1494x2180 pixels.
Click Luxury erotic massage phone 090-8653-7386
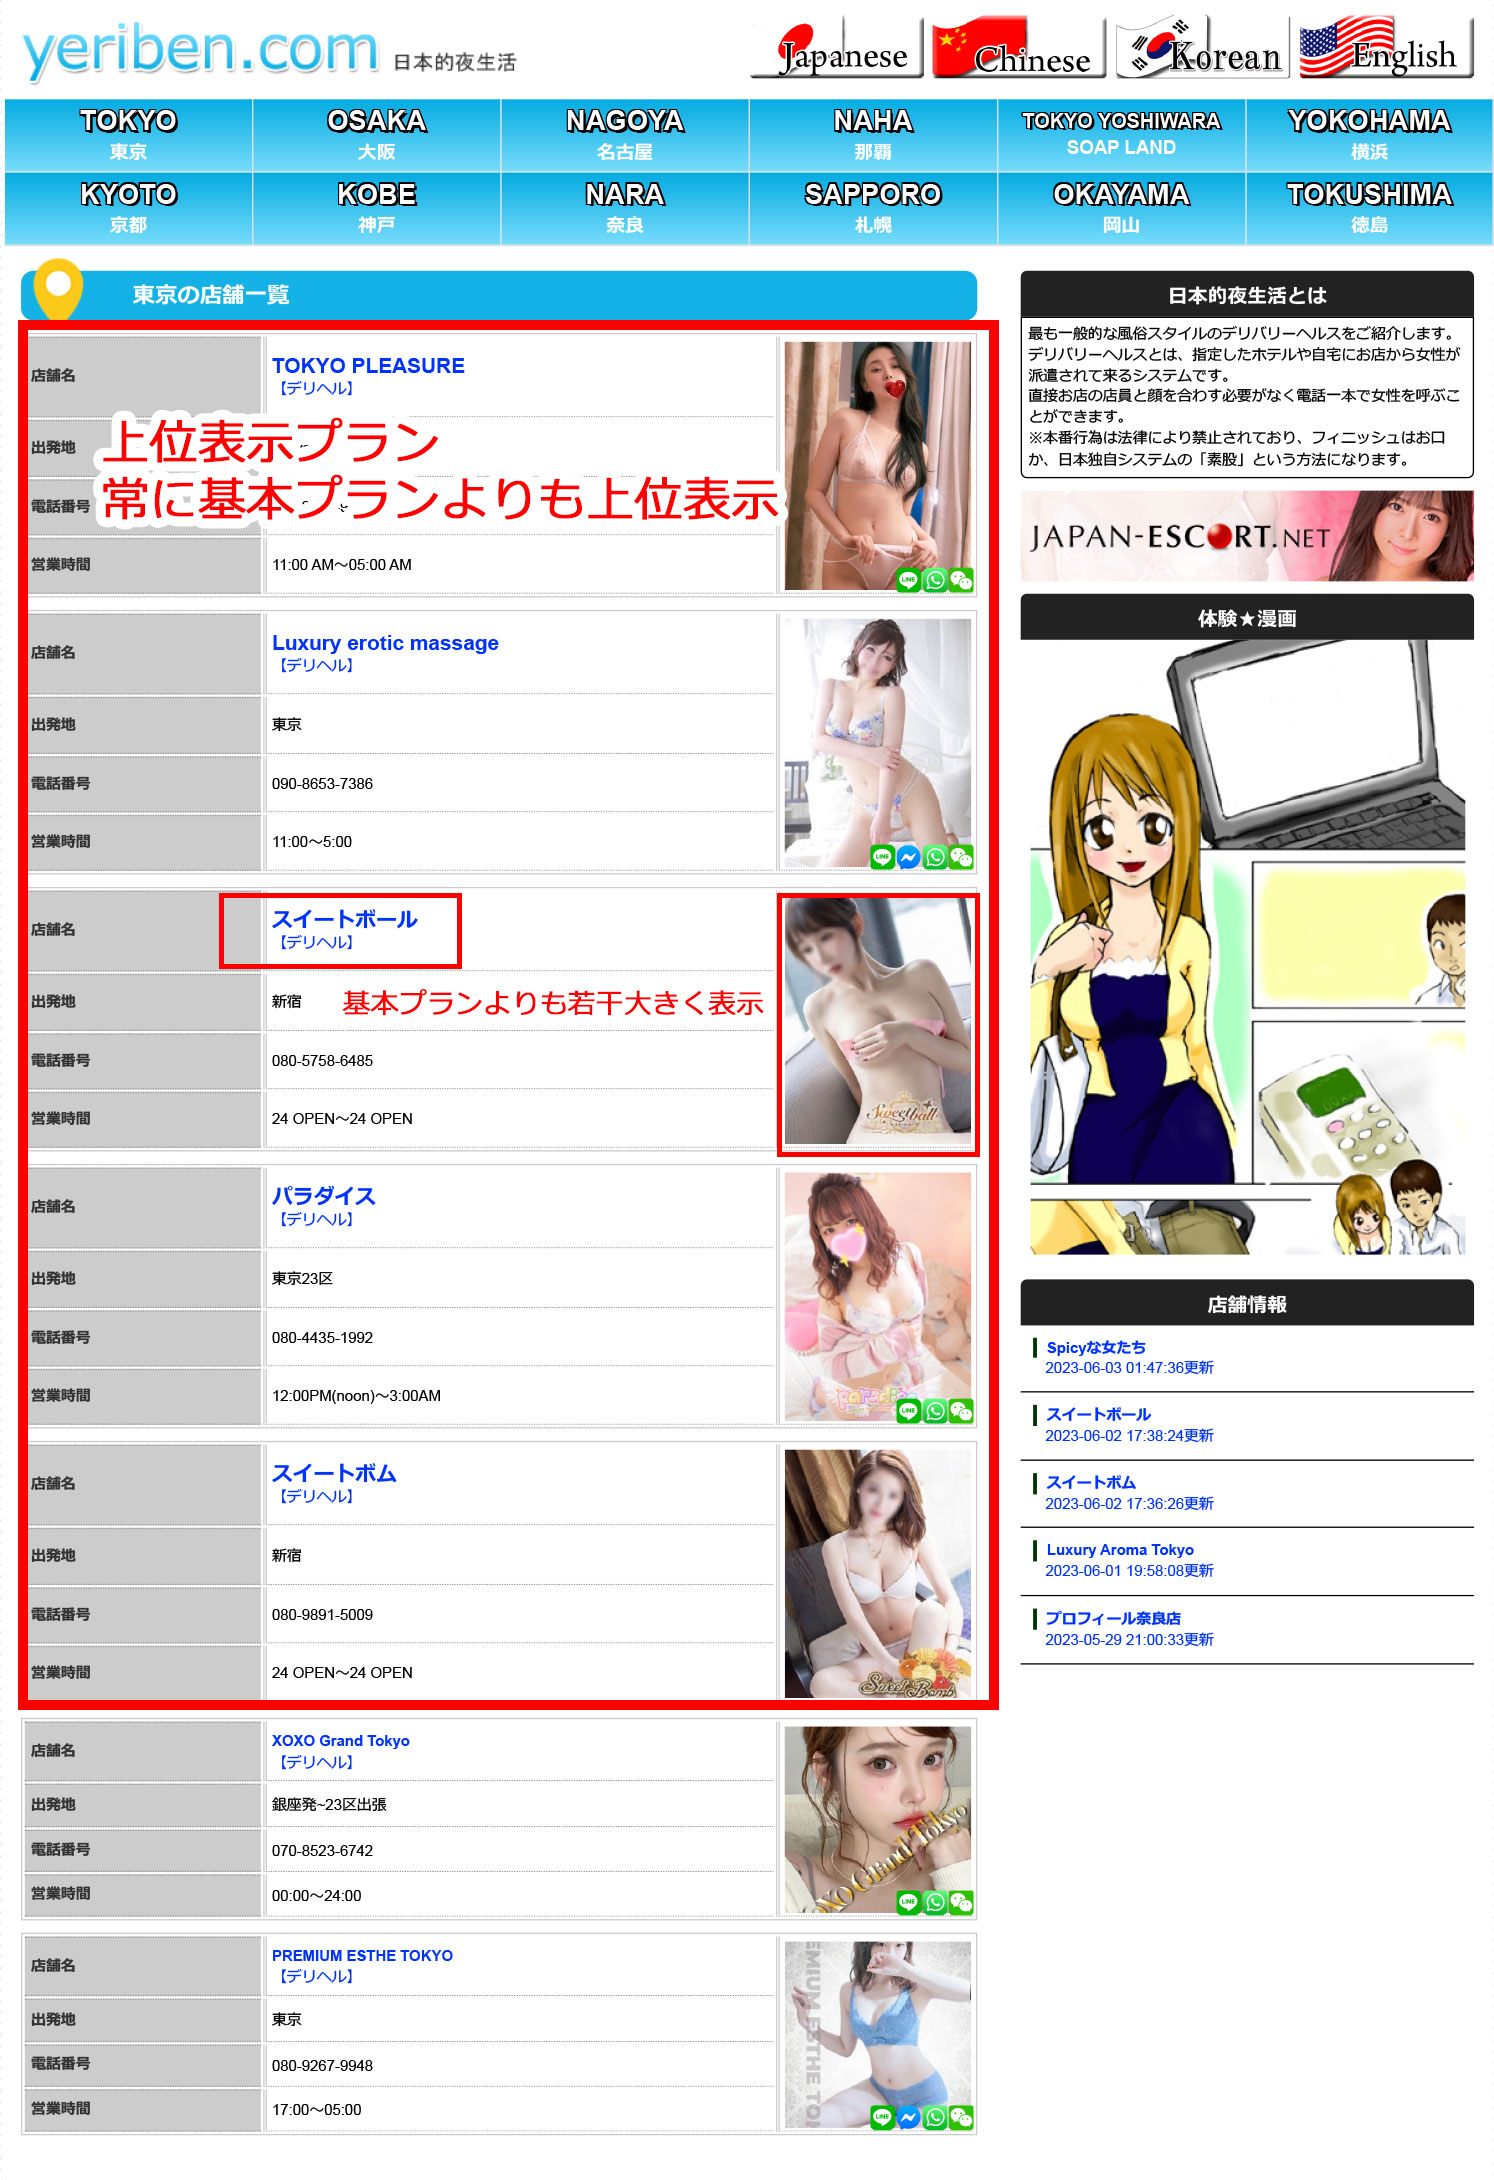click(x=322, y=784)
